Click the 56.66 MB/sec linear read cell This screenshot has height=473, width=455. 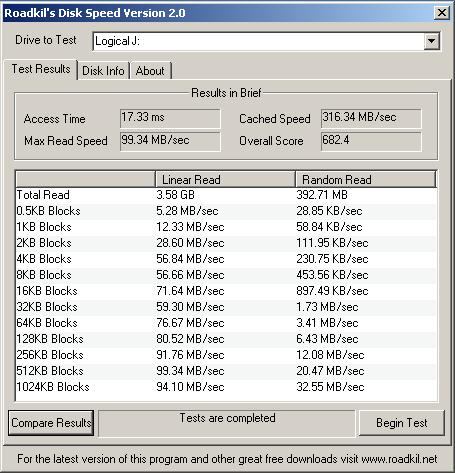point(190,275)
